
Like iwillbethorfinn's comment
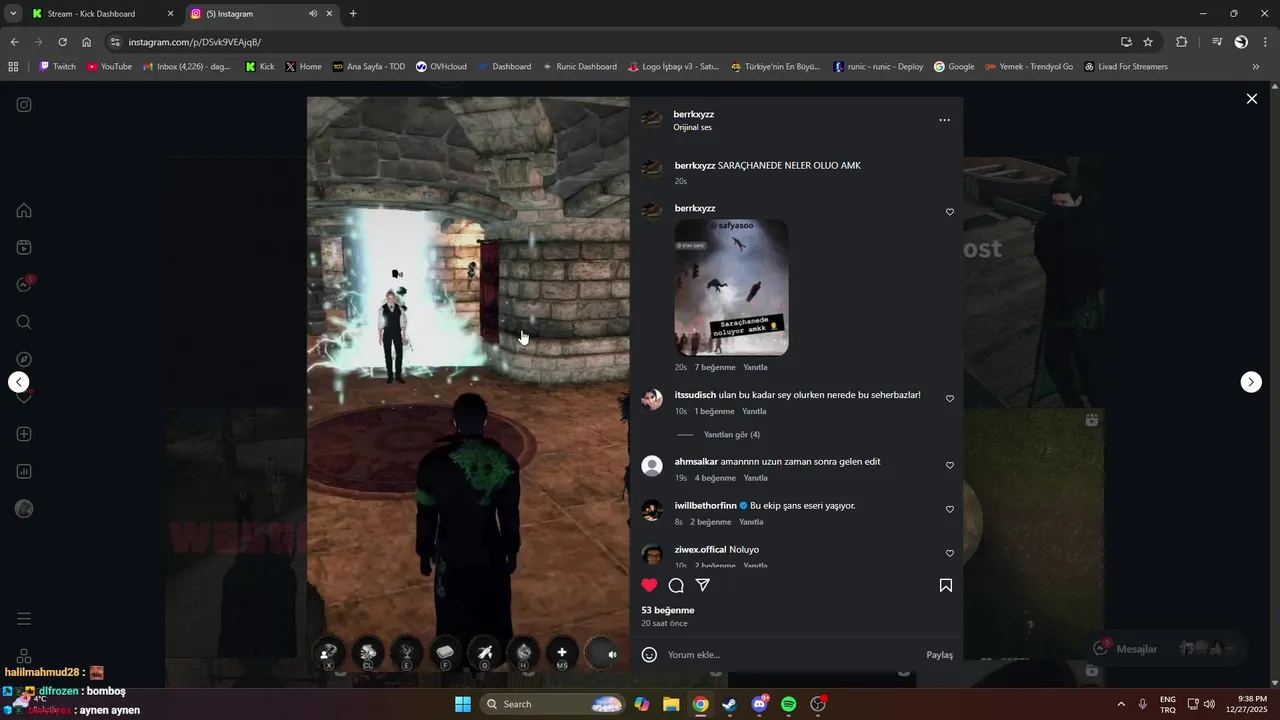coord(950,509)
